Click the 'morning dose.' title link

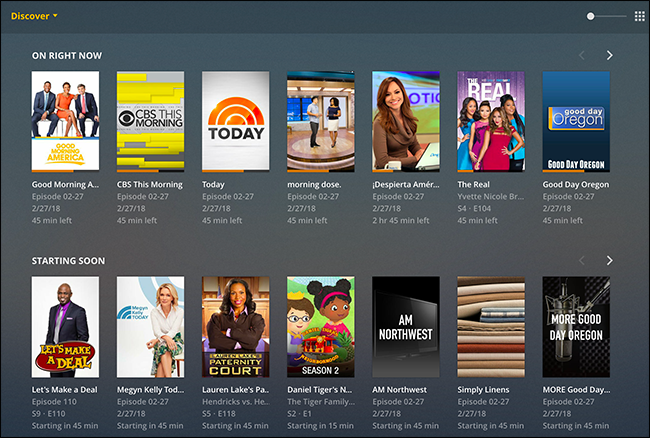pyautogui.click(x=314, y=185)
